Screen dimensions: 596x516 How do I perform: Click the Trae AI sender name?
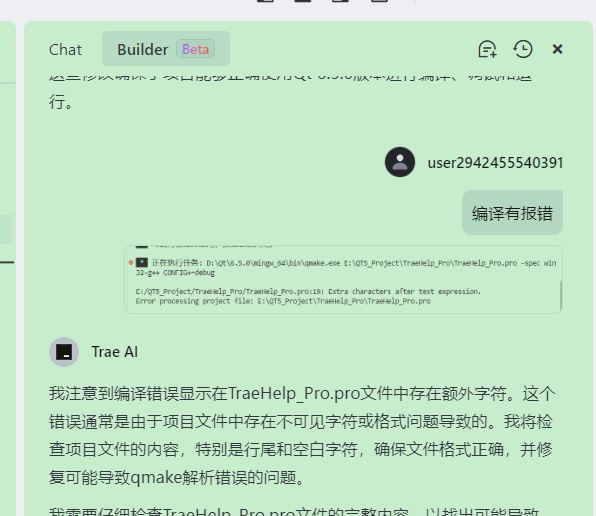pyautogui.click(x=114, y=352)
